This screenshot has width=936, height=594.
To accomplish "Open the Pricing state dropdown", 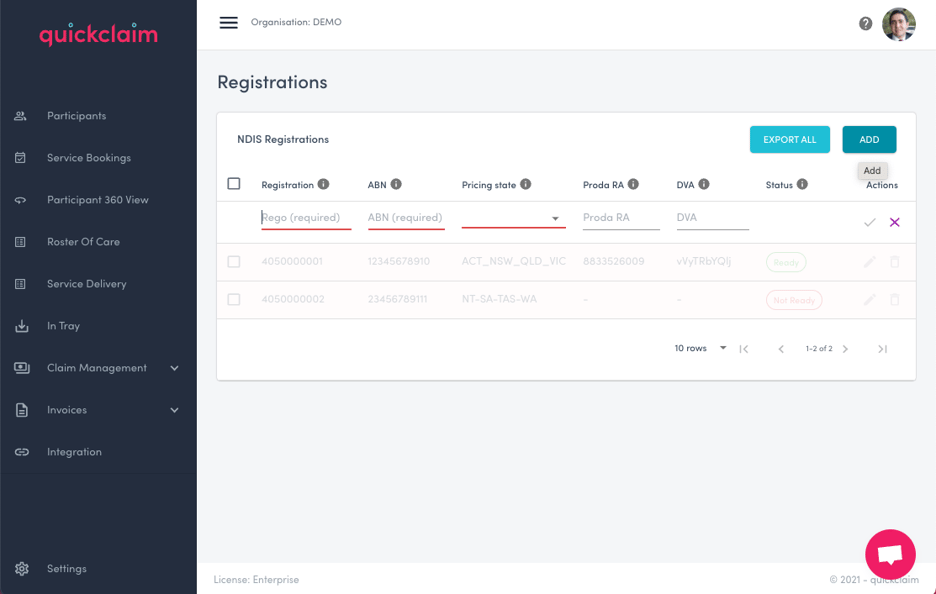I will [x=513, y=218].
